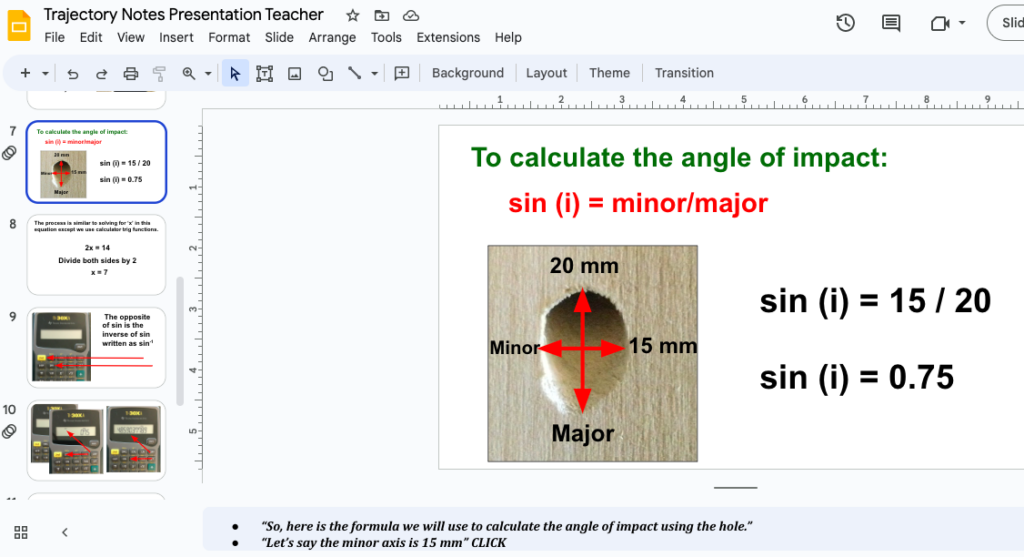Select the text box tool
Screen dimensions: 1024x557
pyautogui.click(x=265, y=73)
